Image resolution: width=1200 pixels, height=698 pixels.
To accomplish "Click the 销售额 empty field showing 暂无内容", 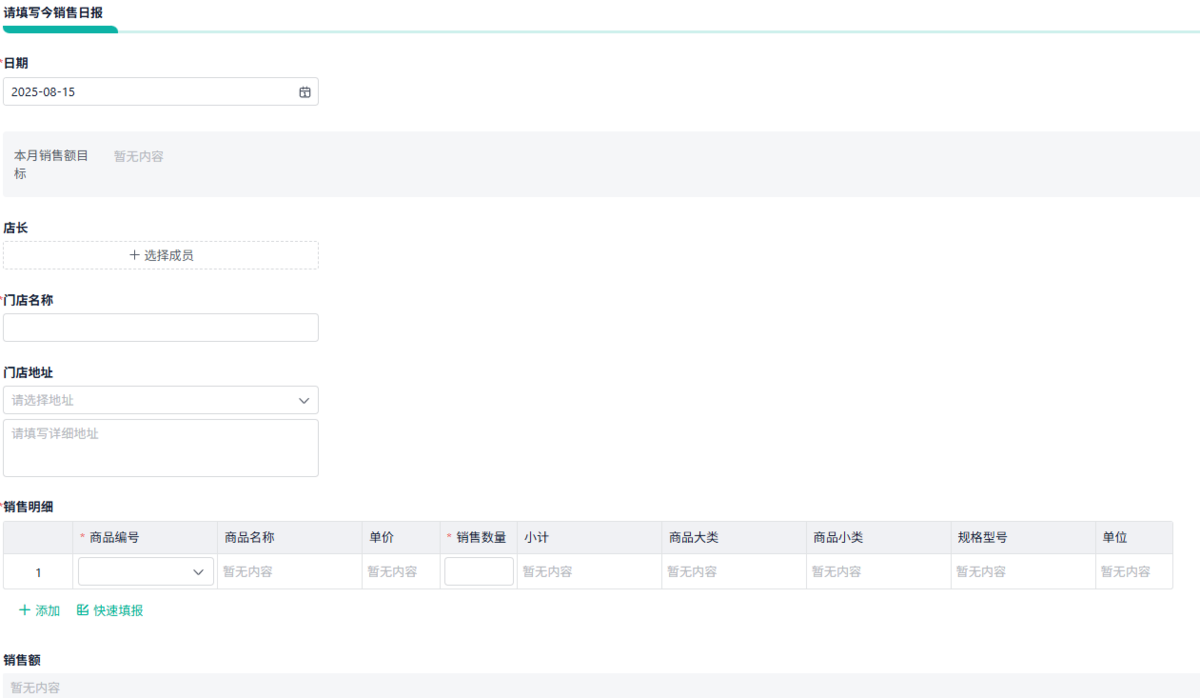I will point(601,686).
